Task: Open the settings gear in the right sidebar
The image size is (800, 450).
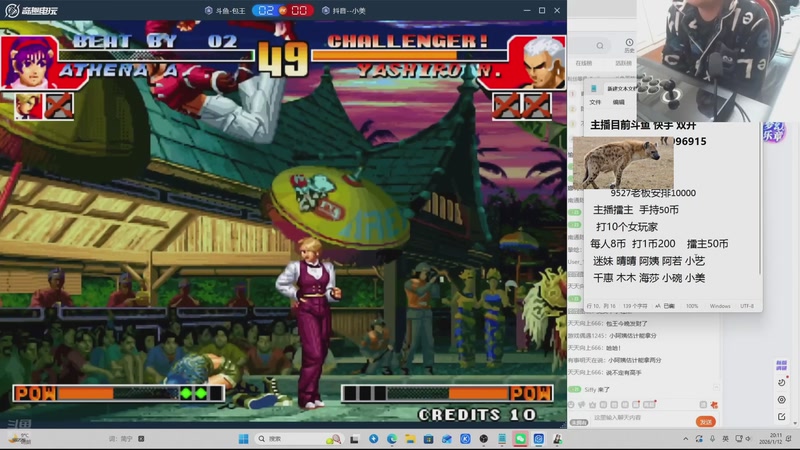Action: tap(782, 400)
